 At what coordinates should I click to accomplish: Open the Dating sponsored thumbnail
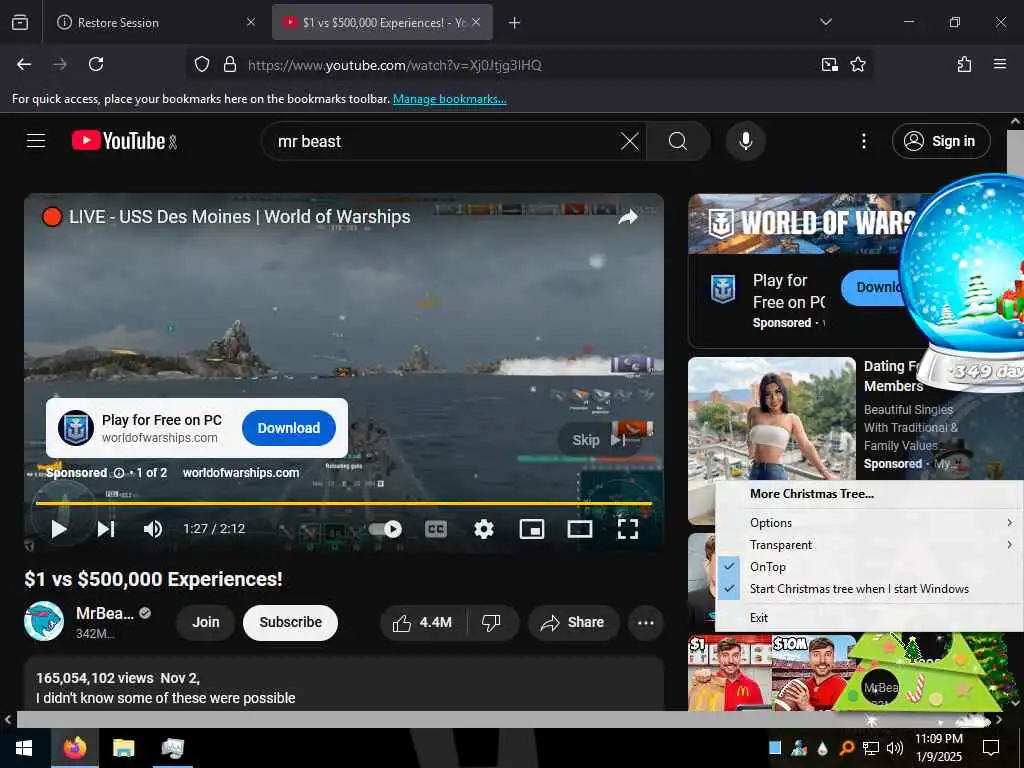pyautogui.click(x=771, y=419)
